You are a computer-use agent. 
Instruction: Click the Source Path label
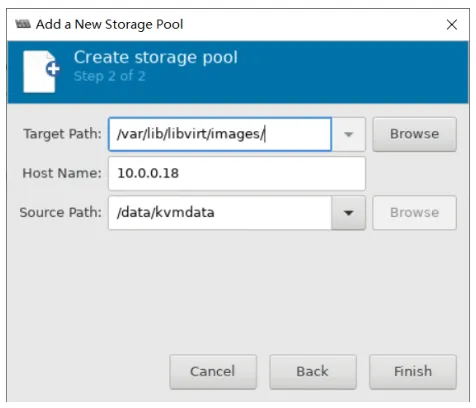61,213
